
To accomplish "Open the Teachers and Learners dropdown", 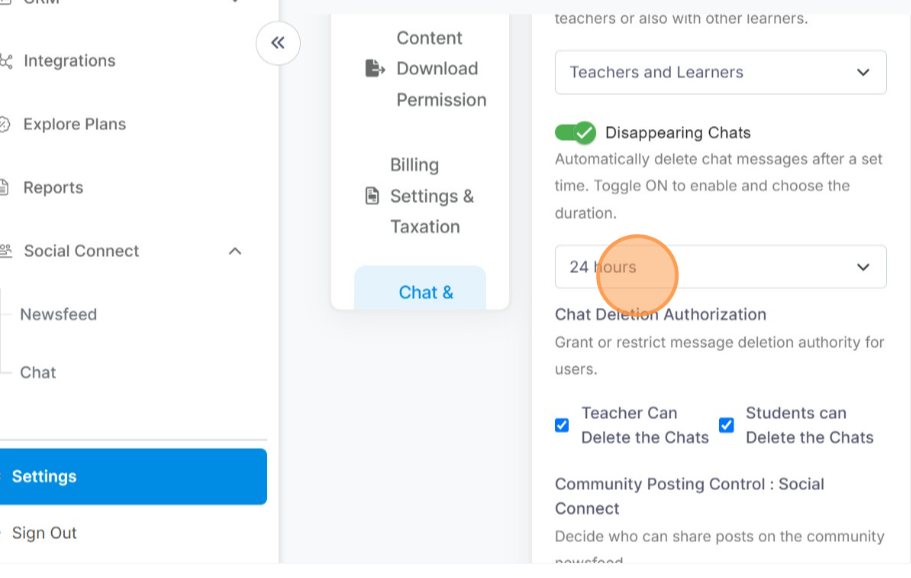I will [720, 72].
